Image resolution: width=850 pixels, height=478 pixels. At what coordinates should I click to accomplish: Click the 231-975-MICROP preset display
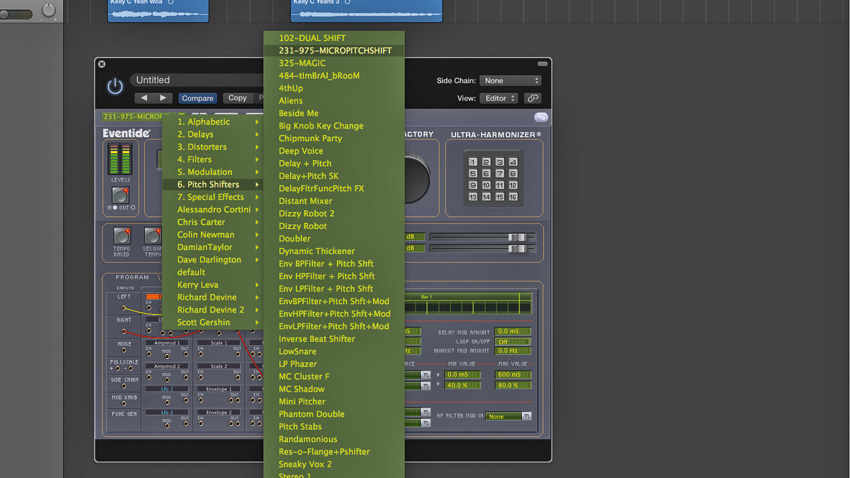(132, 117)
